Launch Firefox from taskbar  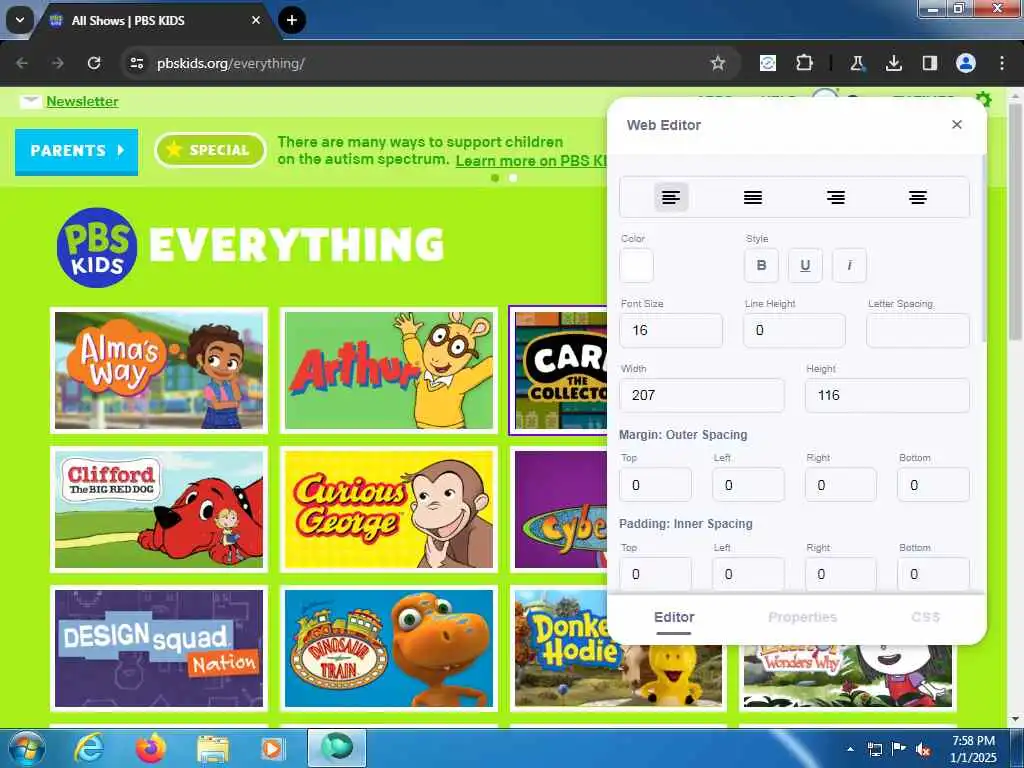[151, 748]
